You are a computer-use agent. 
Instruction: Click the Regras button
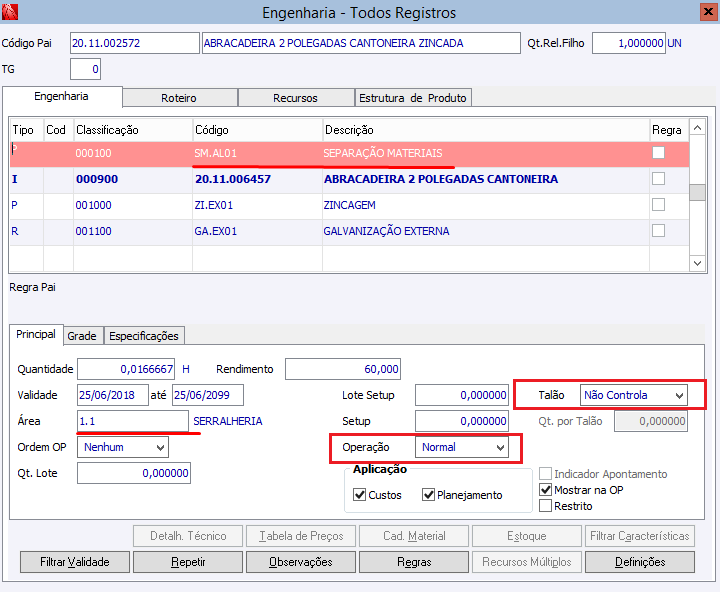point(414,562)
